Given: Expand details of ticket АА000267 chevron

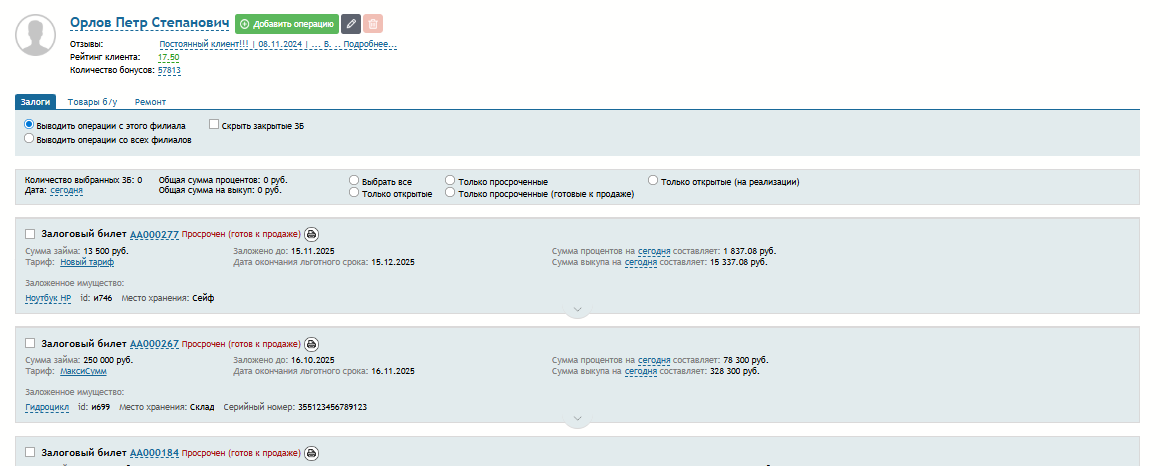Looking at the screenshot, I should pos(577,419).
